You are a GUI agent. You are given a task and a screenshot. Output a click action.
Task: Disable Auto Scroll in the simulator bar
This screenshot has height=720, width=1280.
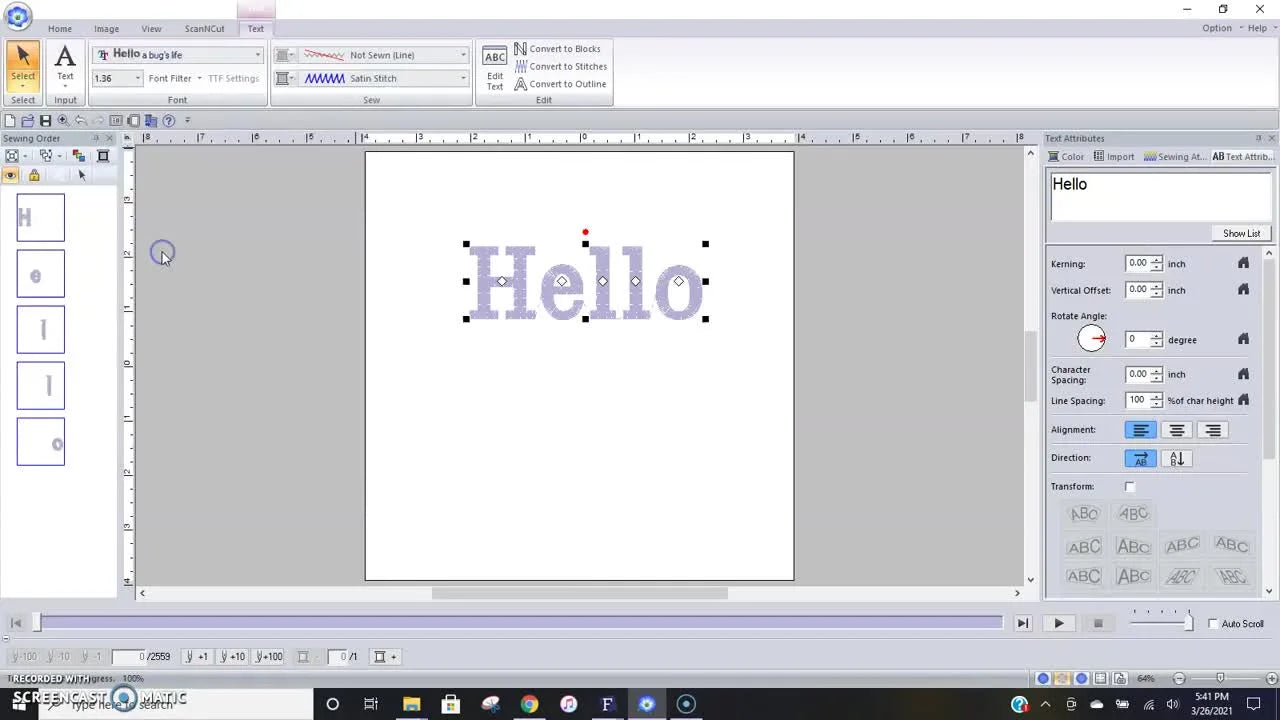(1213, 623)
